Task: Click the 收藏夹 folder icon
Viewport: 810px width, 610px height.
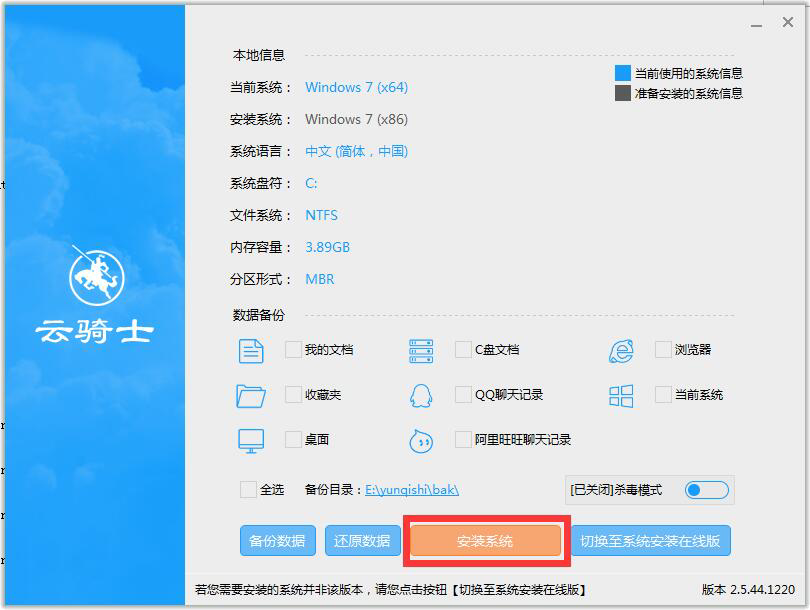Action: tap(249, 395)
